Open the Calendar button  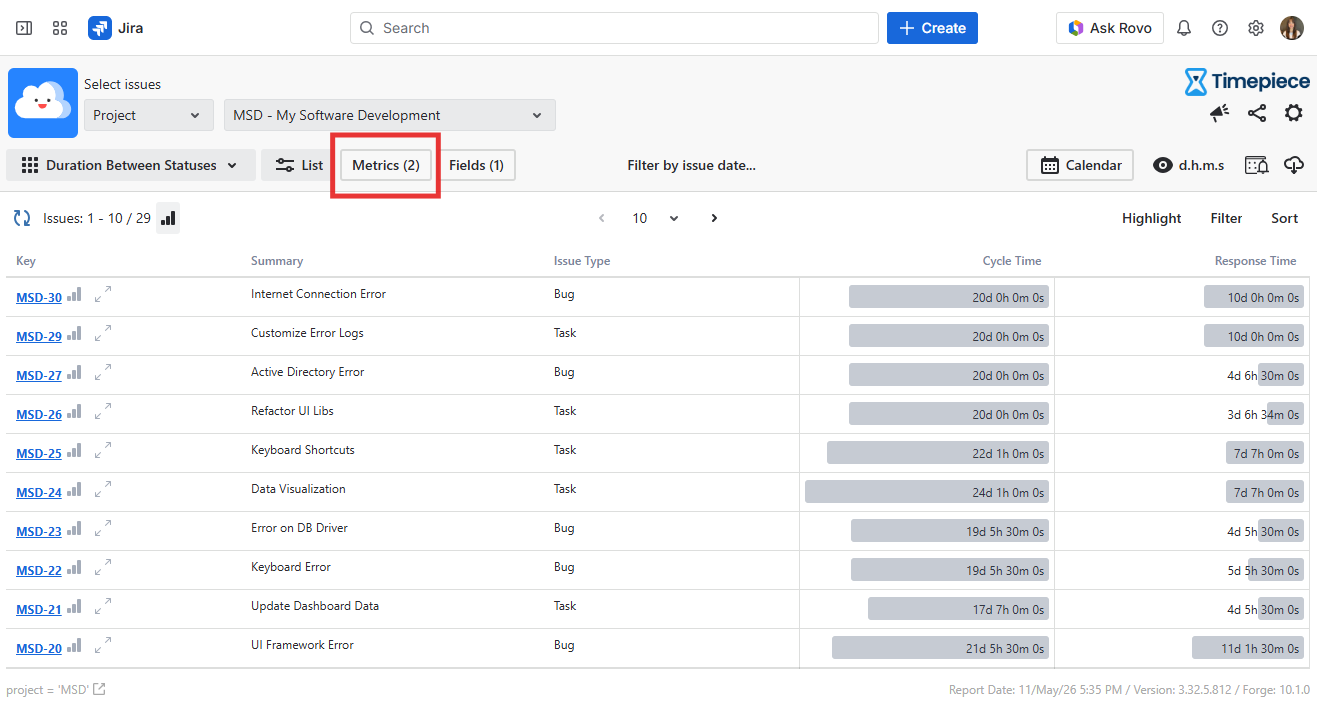[1080, 165]
